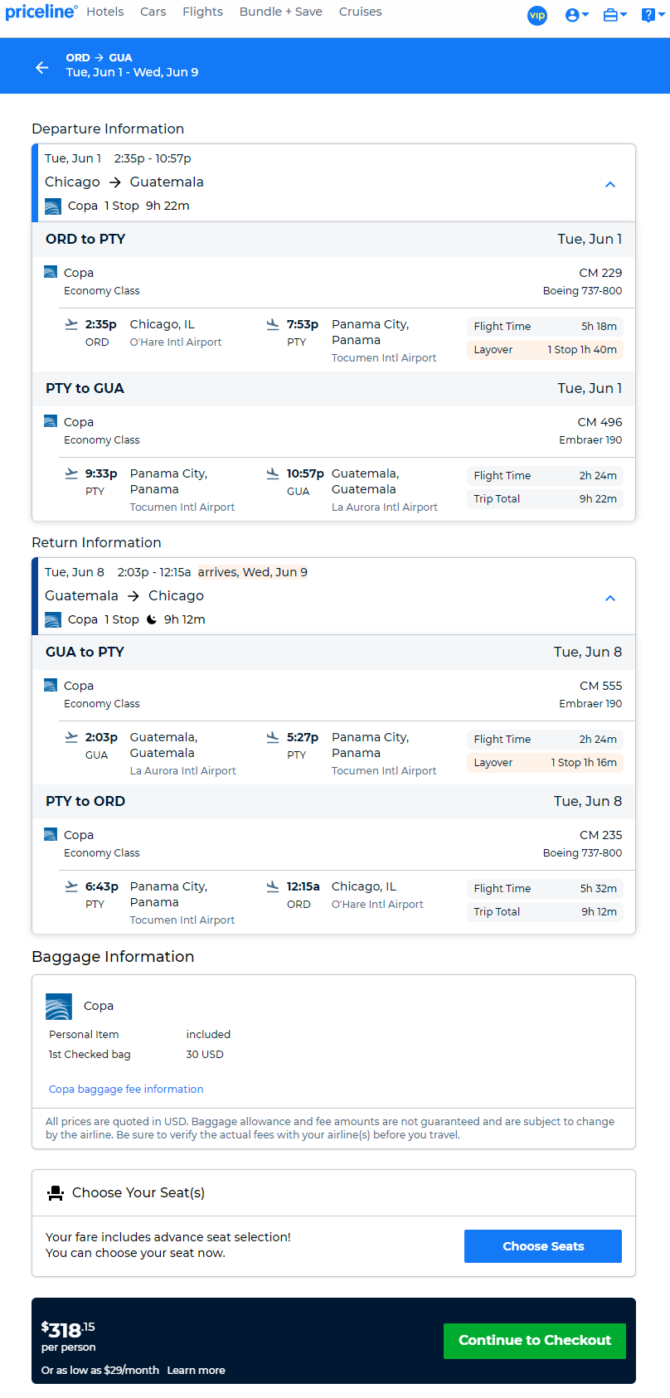Open the Learn more monthly payment link
This screenshot has width=670, height=1398.
(x=196, y=1370)
